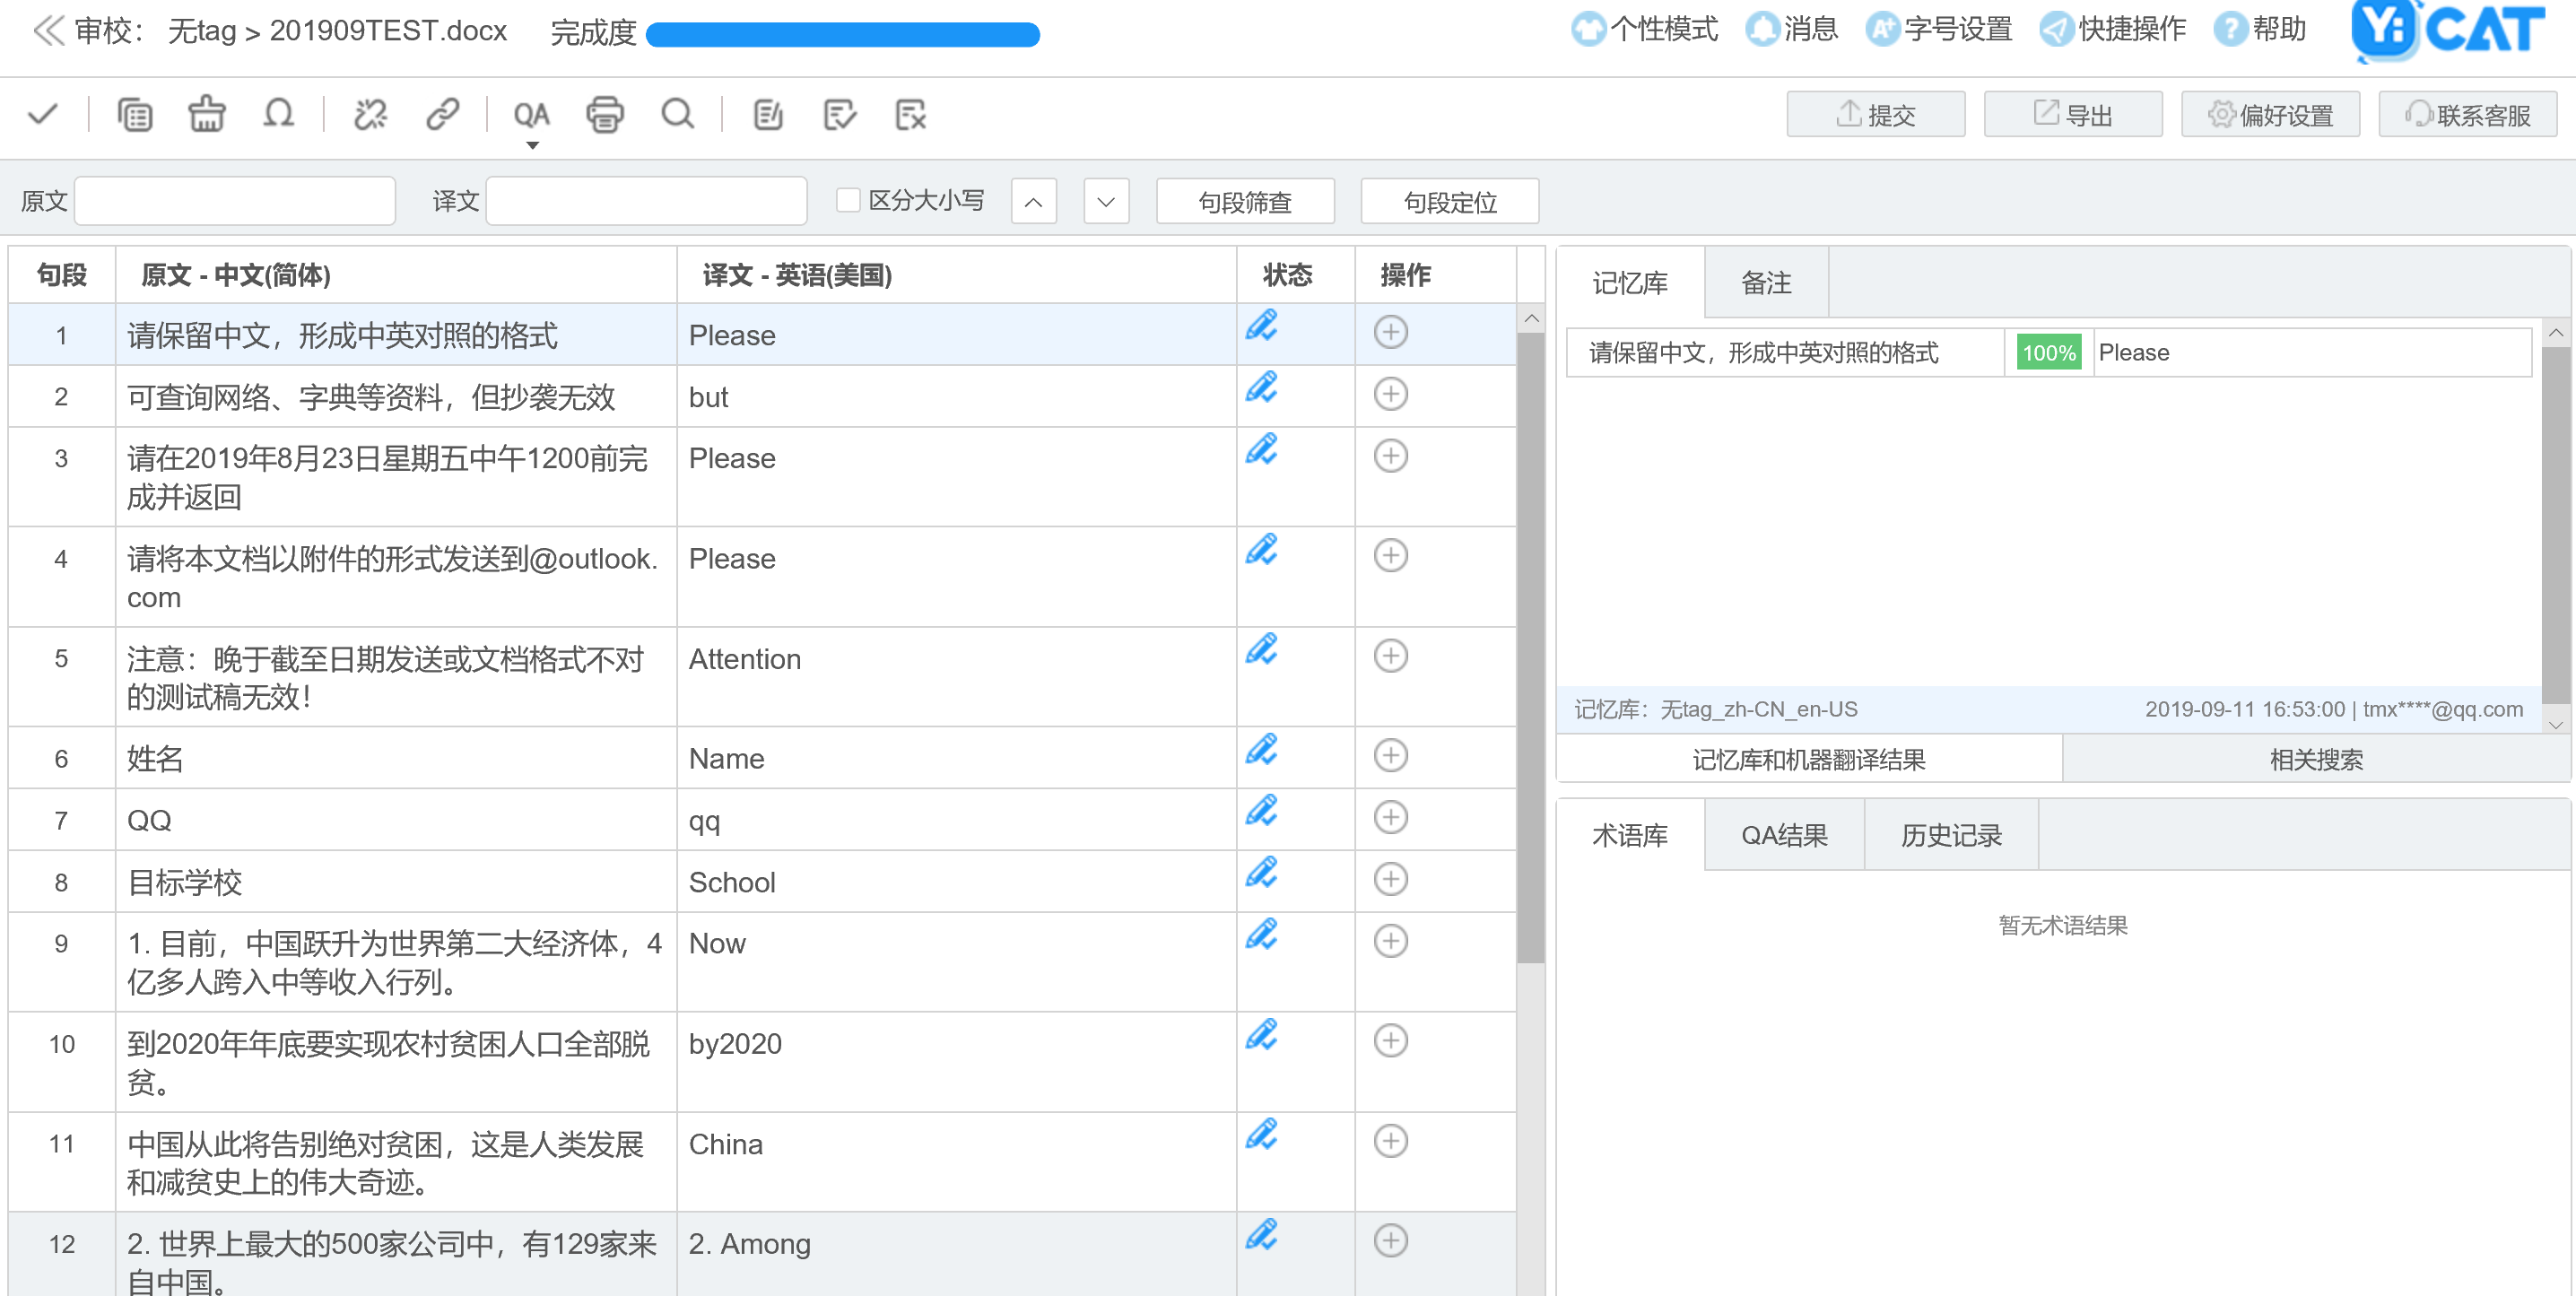Screen dimensions: 2576x1296
Task: Click translation cell 'but' in segment 2
Action: [956, 397]
